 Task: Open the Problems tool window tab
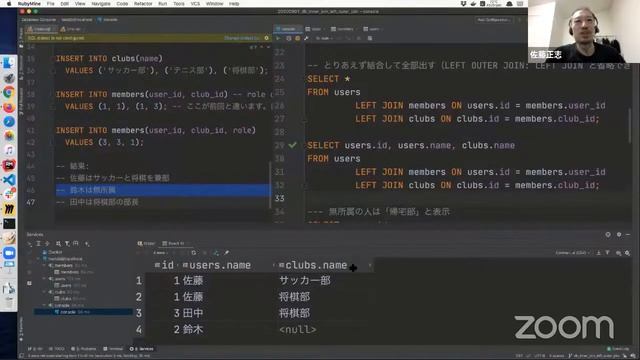(84, 349)
